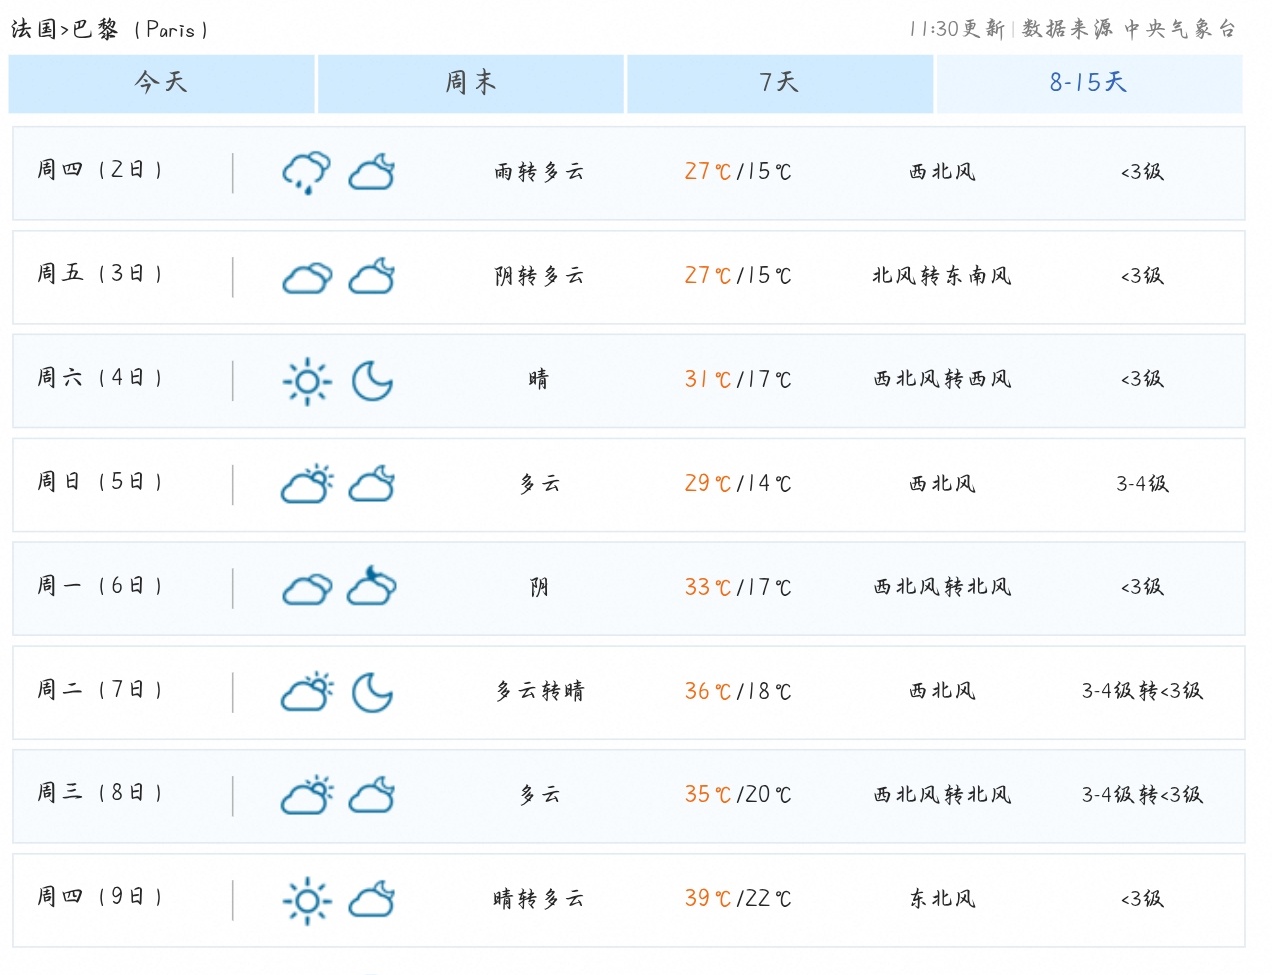Switch to the 今天 tab
The width and height of the screenshot is (1272, 975).
(x=161, y=83)
